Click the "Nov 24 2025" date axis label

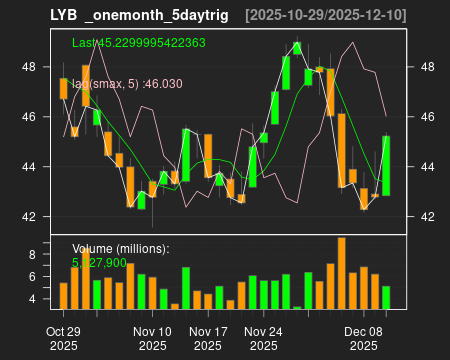[263, 339]
